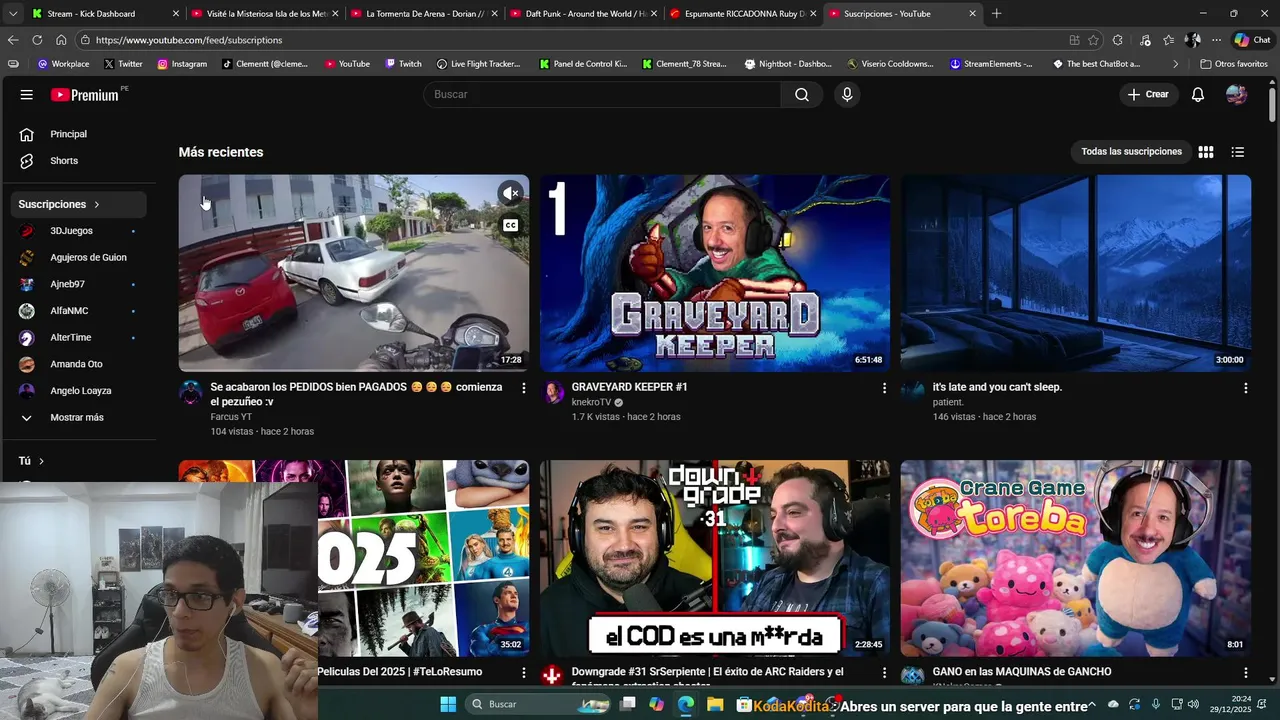
Task: Expand the Tú section
Action: pos(32,461)
